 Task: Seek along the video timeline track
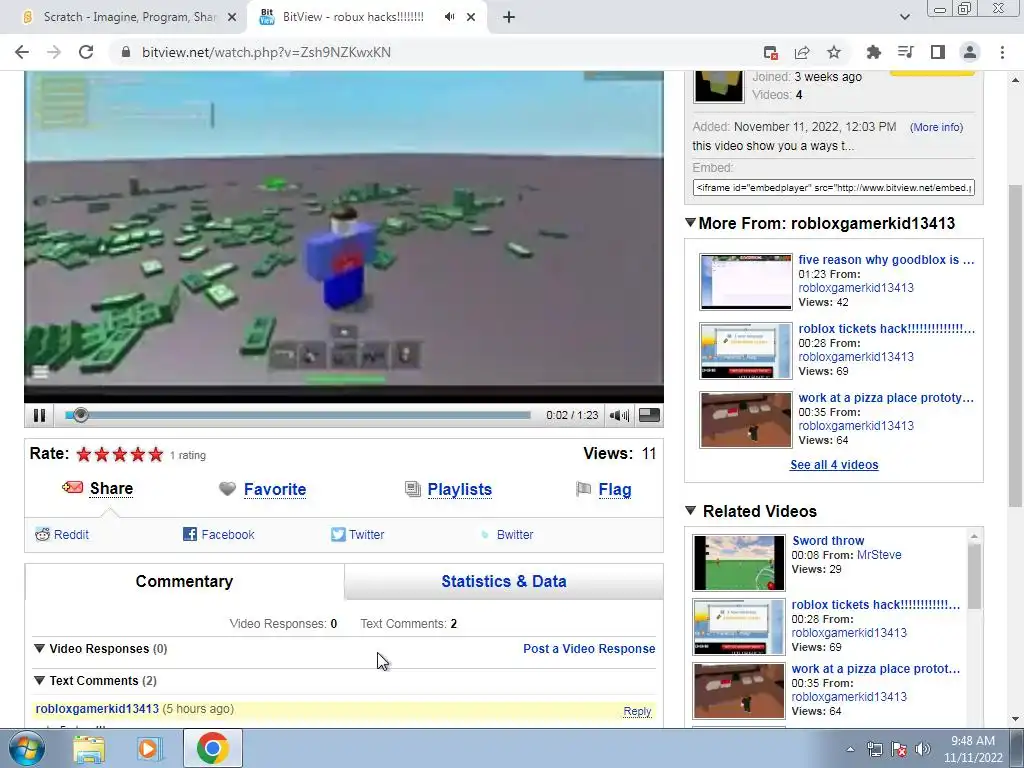pyautogui.click(x=298, y=415)
